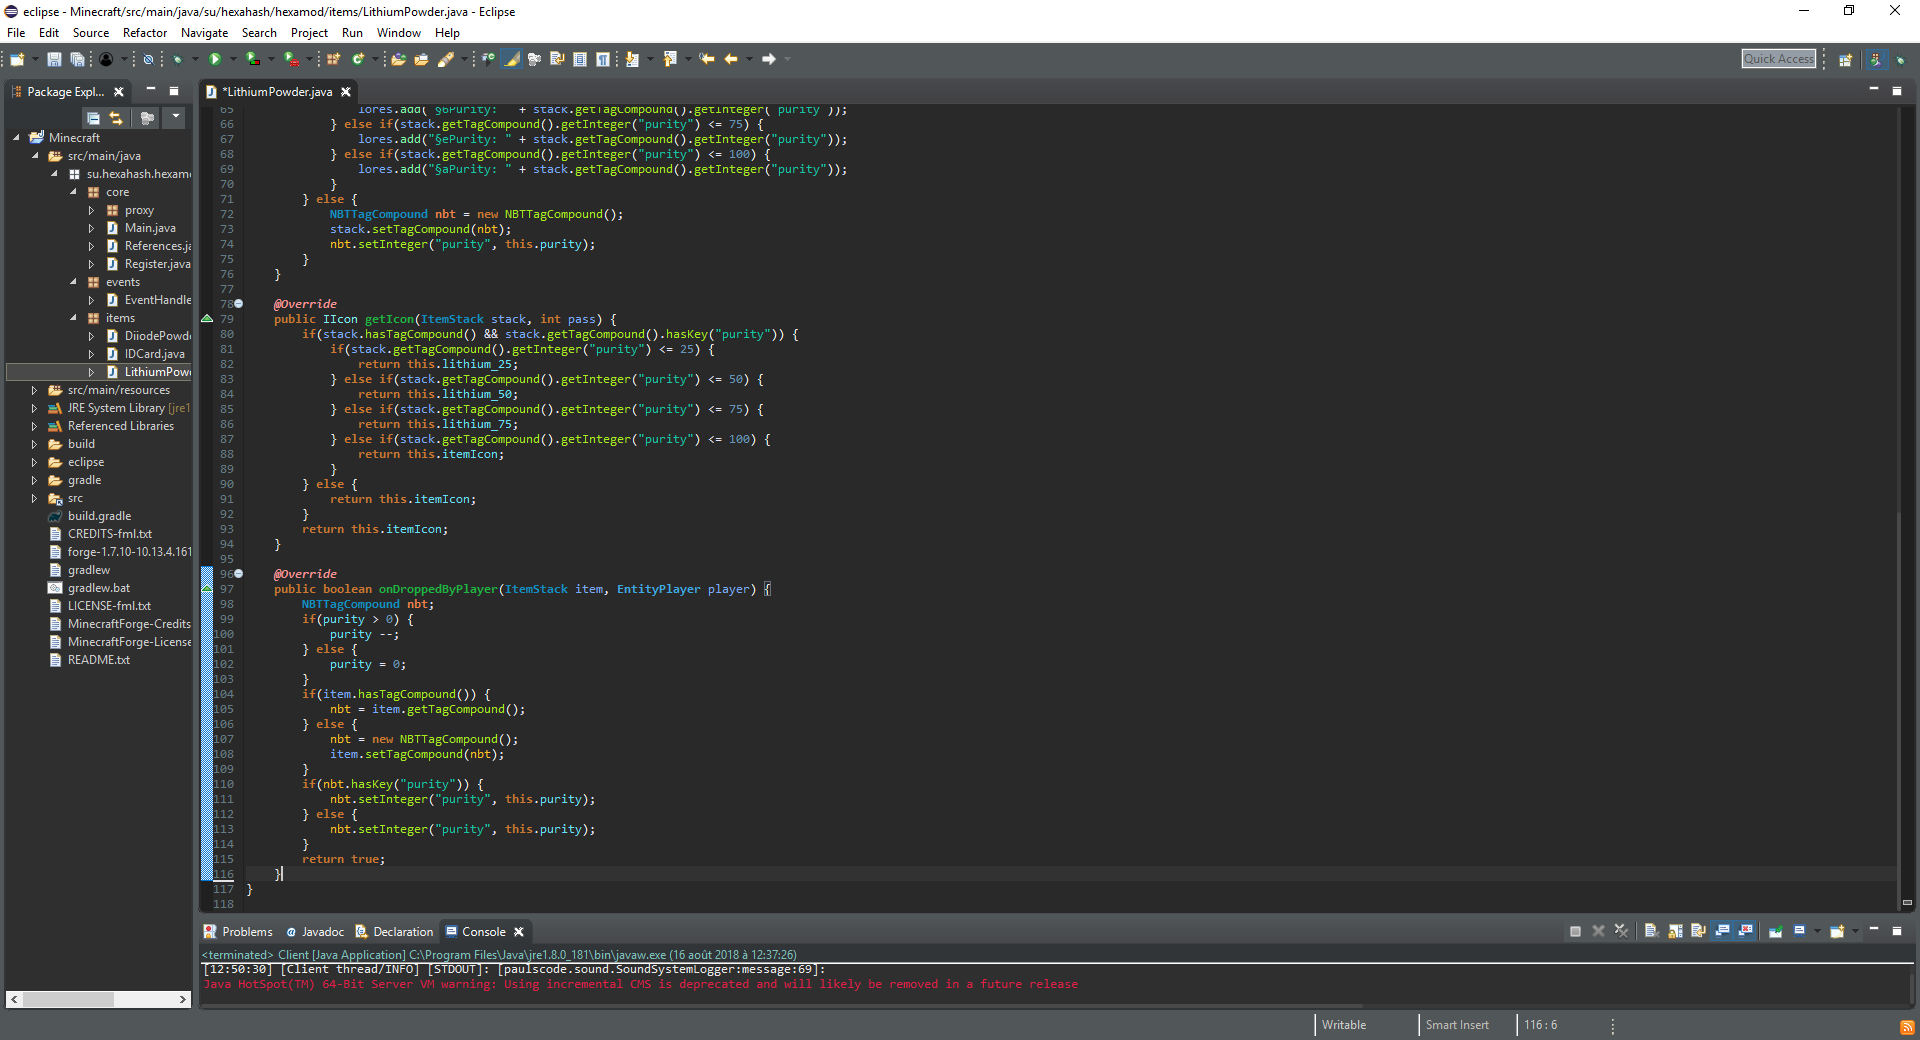Expand the src/main/resources folder
1920x1040 pixels.
[x=34, y=390]
